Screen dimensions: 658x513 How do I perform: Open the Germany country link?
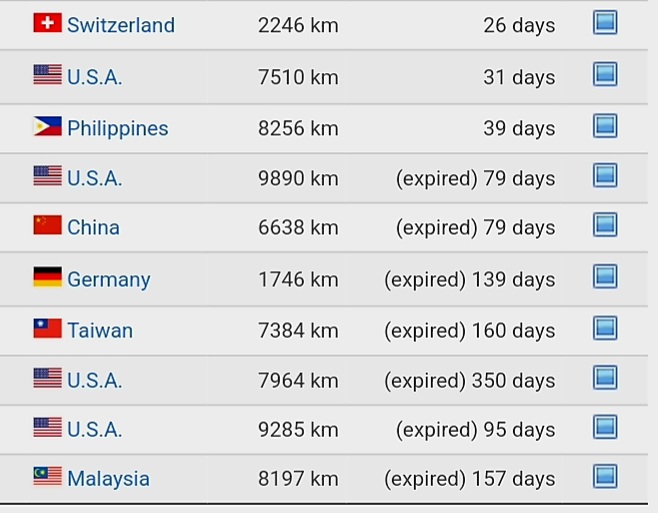(109, 280)
